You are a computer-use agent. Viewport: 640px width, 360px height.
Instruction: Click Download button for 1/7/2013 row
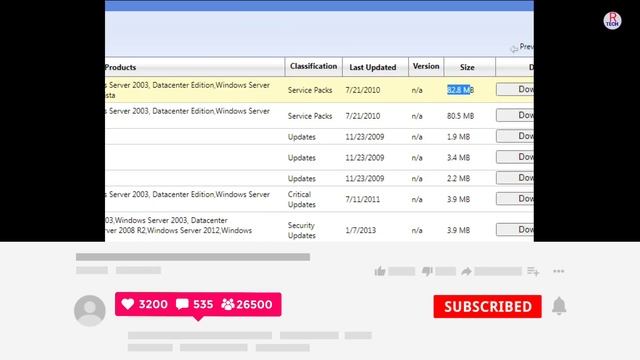click(x=515, y=229)
